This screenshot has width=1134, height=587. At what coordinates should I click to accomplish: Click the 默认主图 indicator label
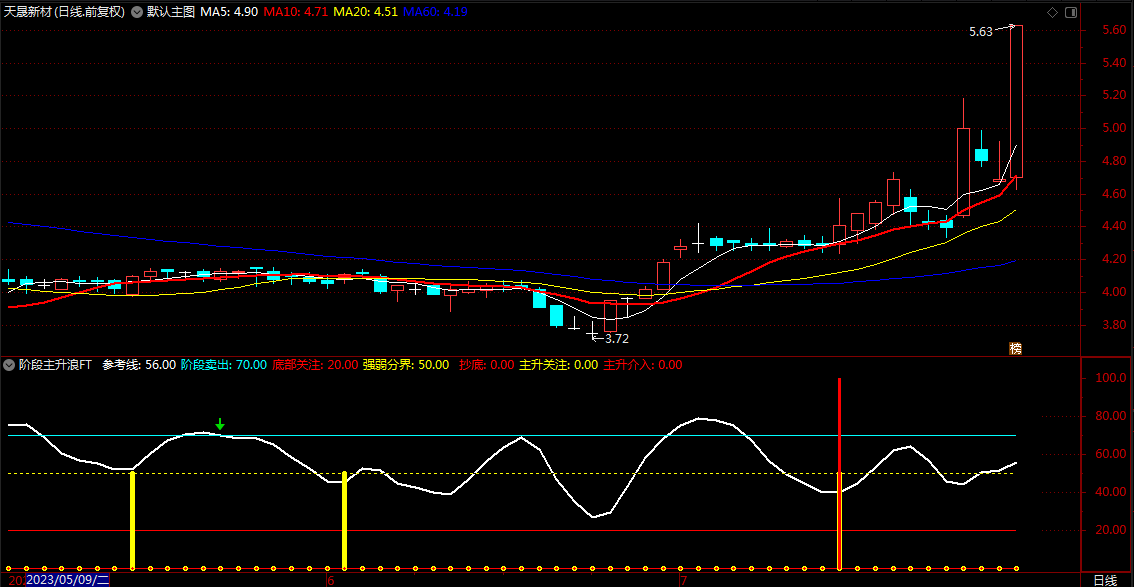click(x=170, y=12)
